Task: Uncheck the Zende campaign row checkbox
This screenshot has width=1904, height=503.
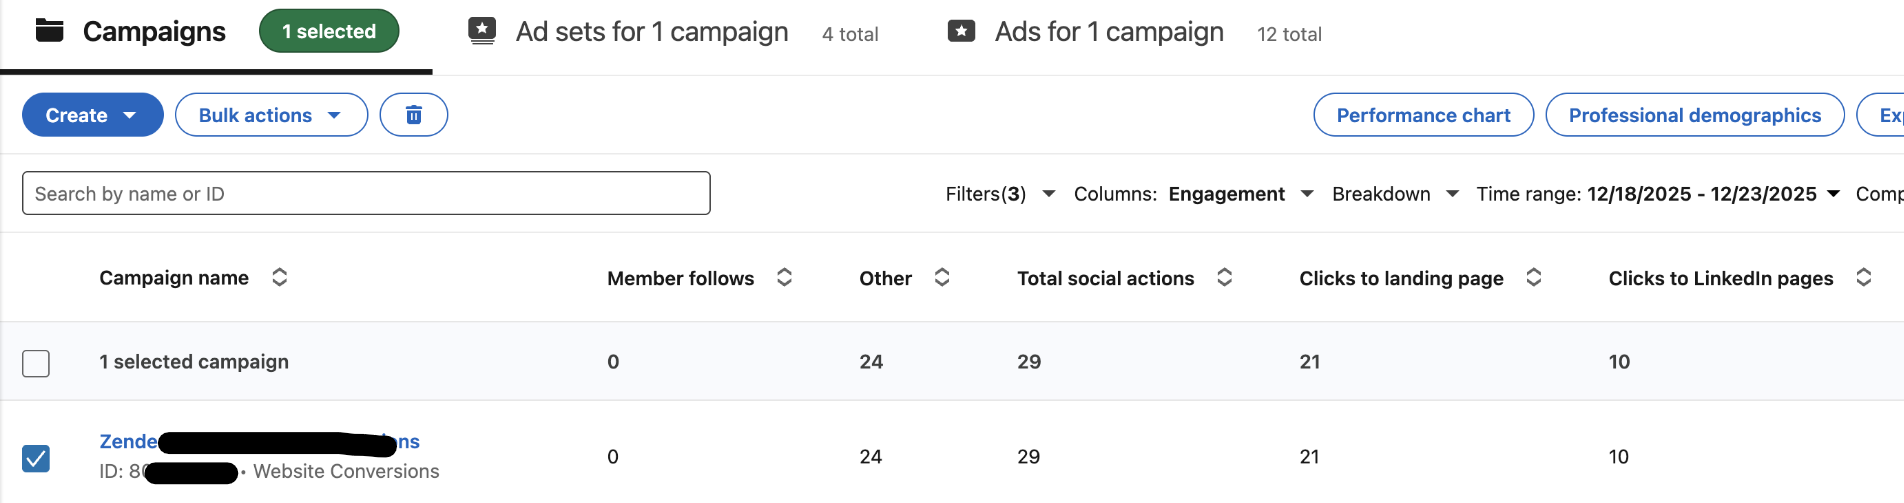Action: 36,458
